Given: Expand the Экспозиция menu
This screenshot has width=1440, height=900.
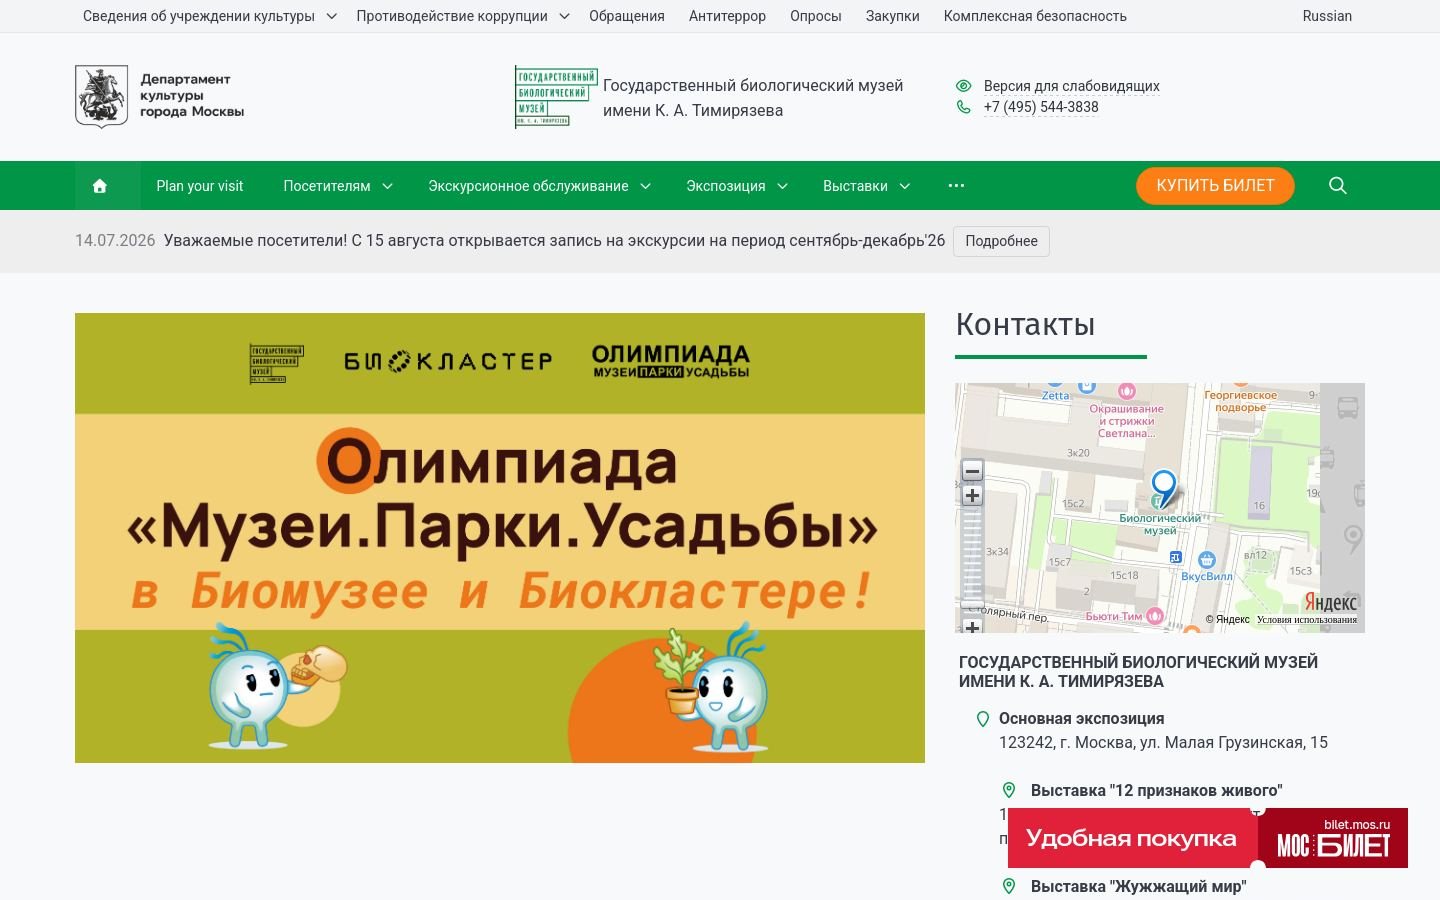Looking at the screenshot, I should [737, 186].
